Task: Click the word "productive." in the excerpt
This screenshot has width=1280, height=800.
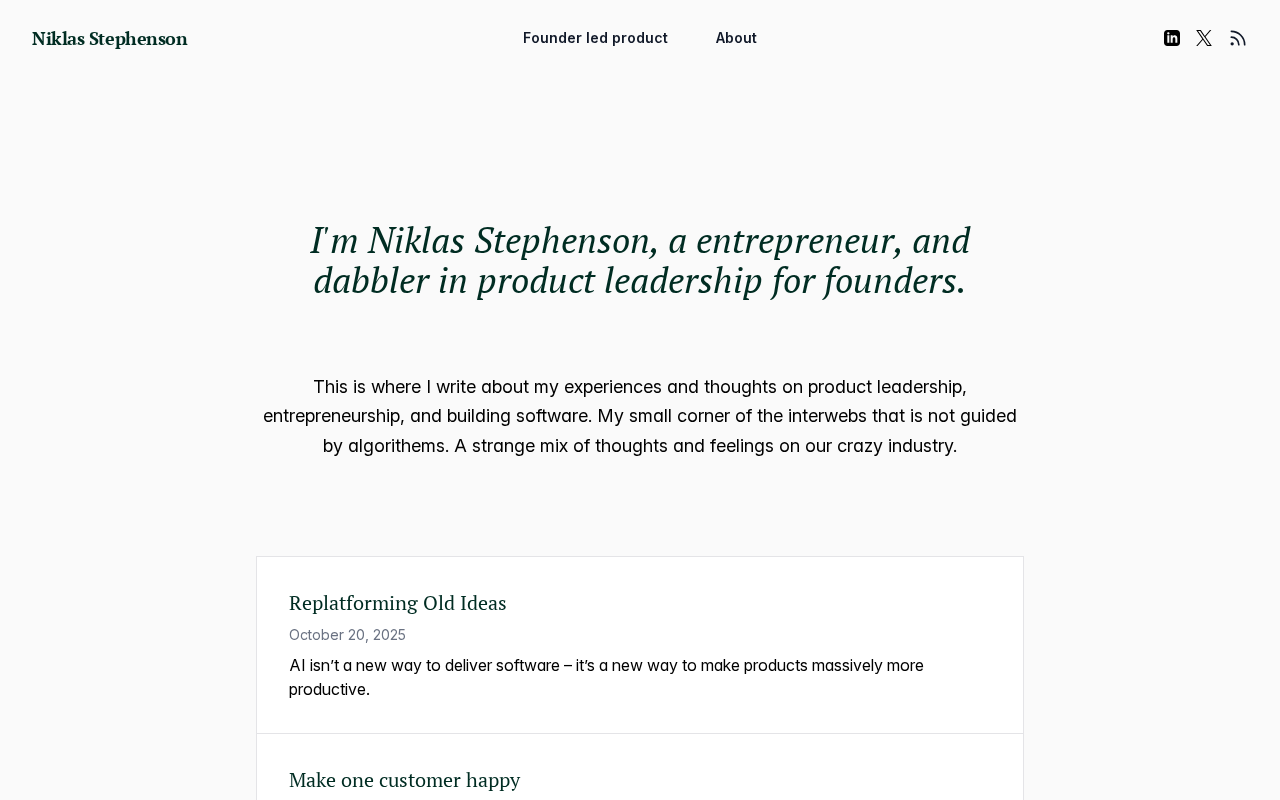Action: (x=329, y=689)
